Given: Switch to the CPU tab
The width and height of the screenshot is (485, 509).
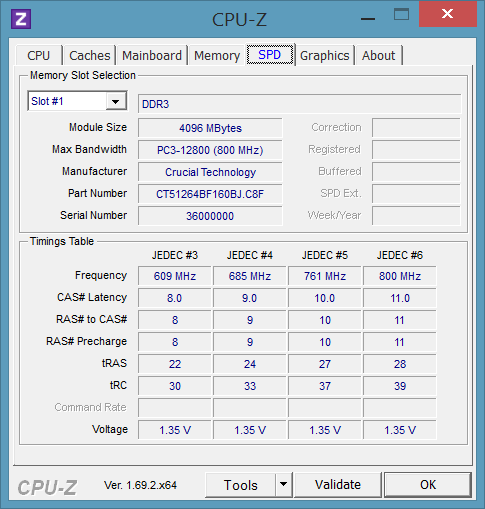Looking at the screenshot, I should pyautogui.click(x=39, y=55).
